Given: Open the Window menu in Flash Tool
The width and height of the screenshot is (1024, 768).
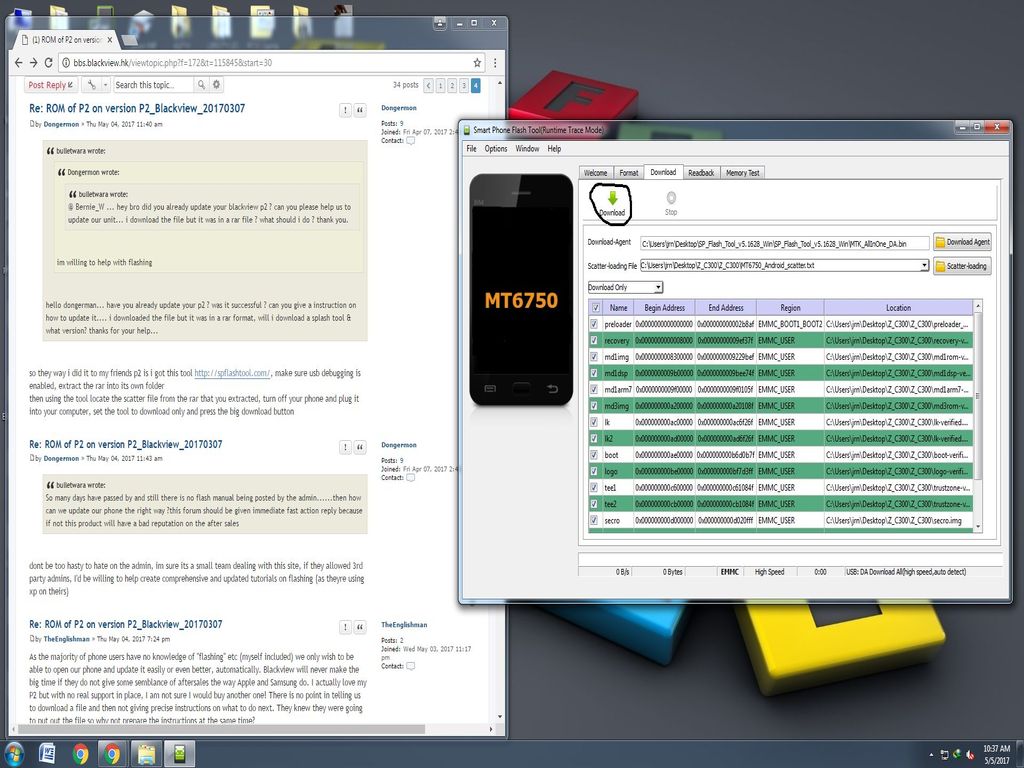Looking at the screenshot, I should 527,149.
